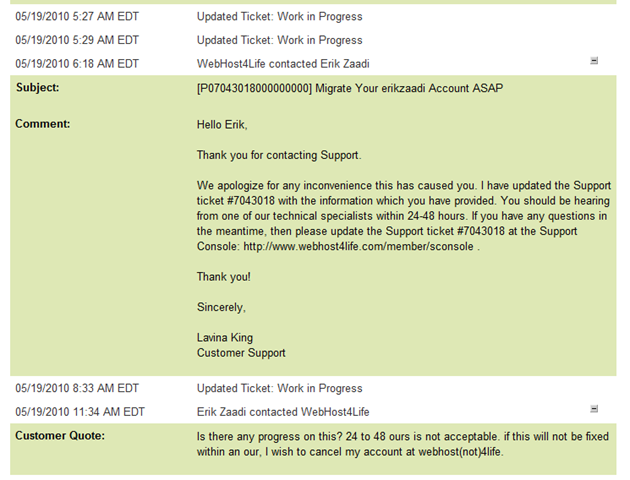This screenshot has height=480, width=630.
Task: Collapse the 11:34 AM Erik Zaadi message
Action: point(594,409)
